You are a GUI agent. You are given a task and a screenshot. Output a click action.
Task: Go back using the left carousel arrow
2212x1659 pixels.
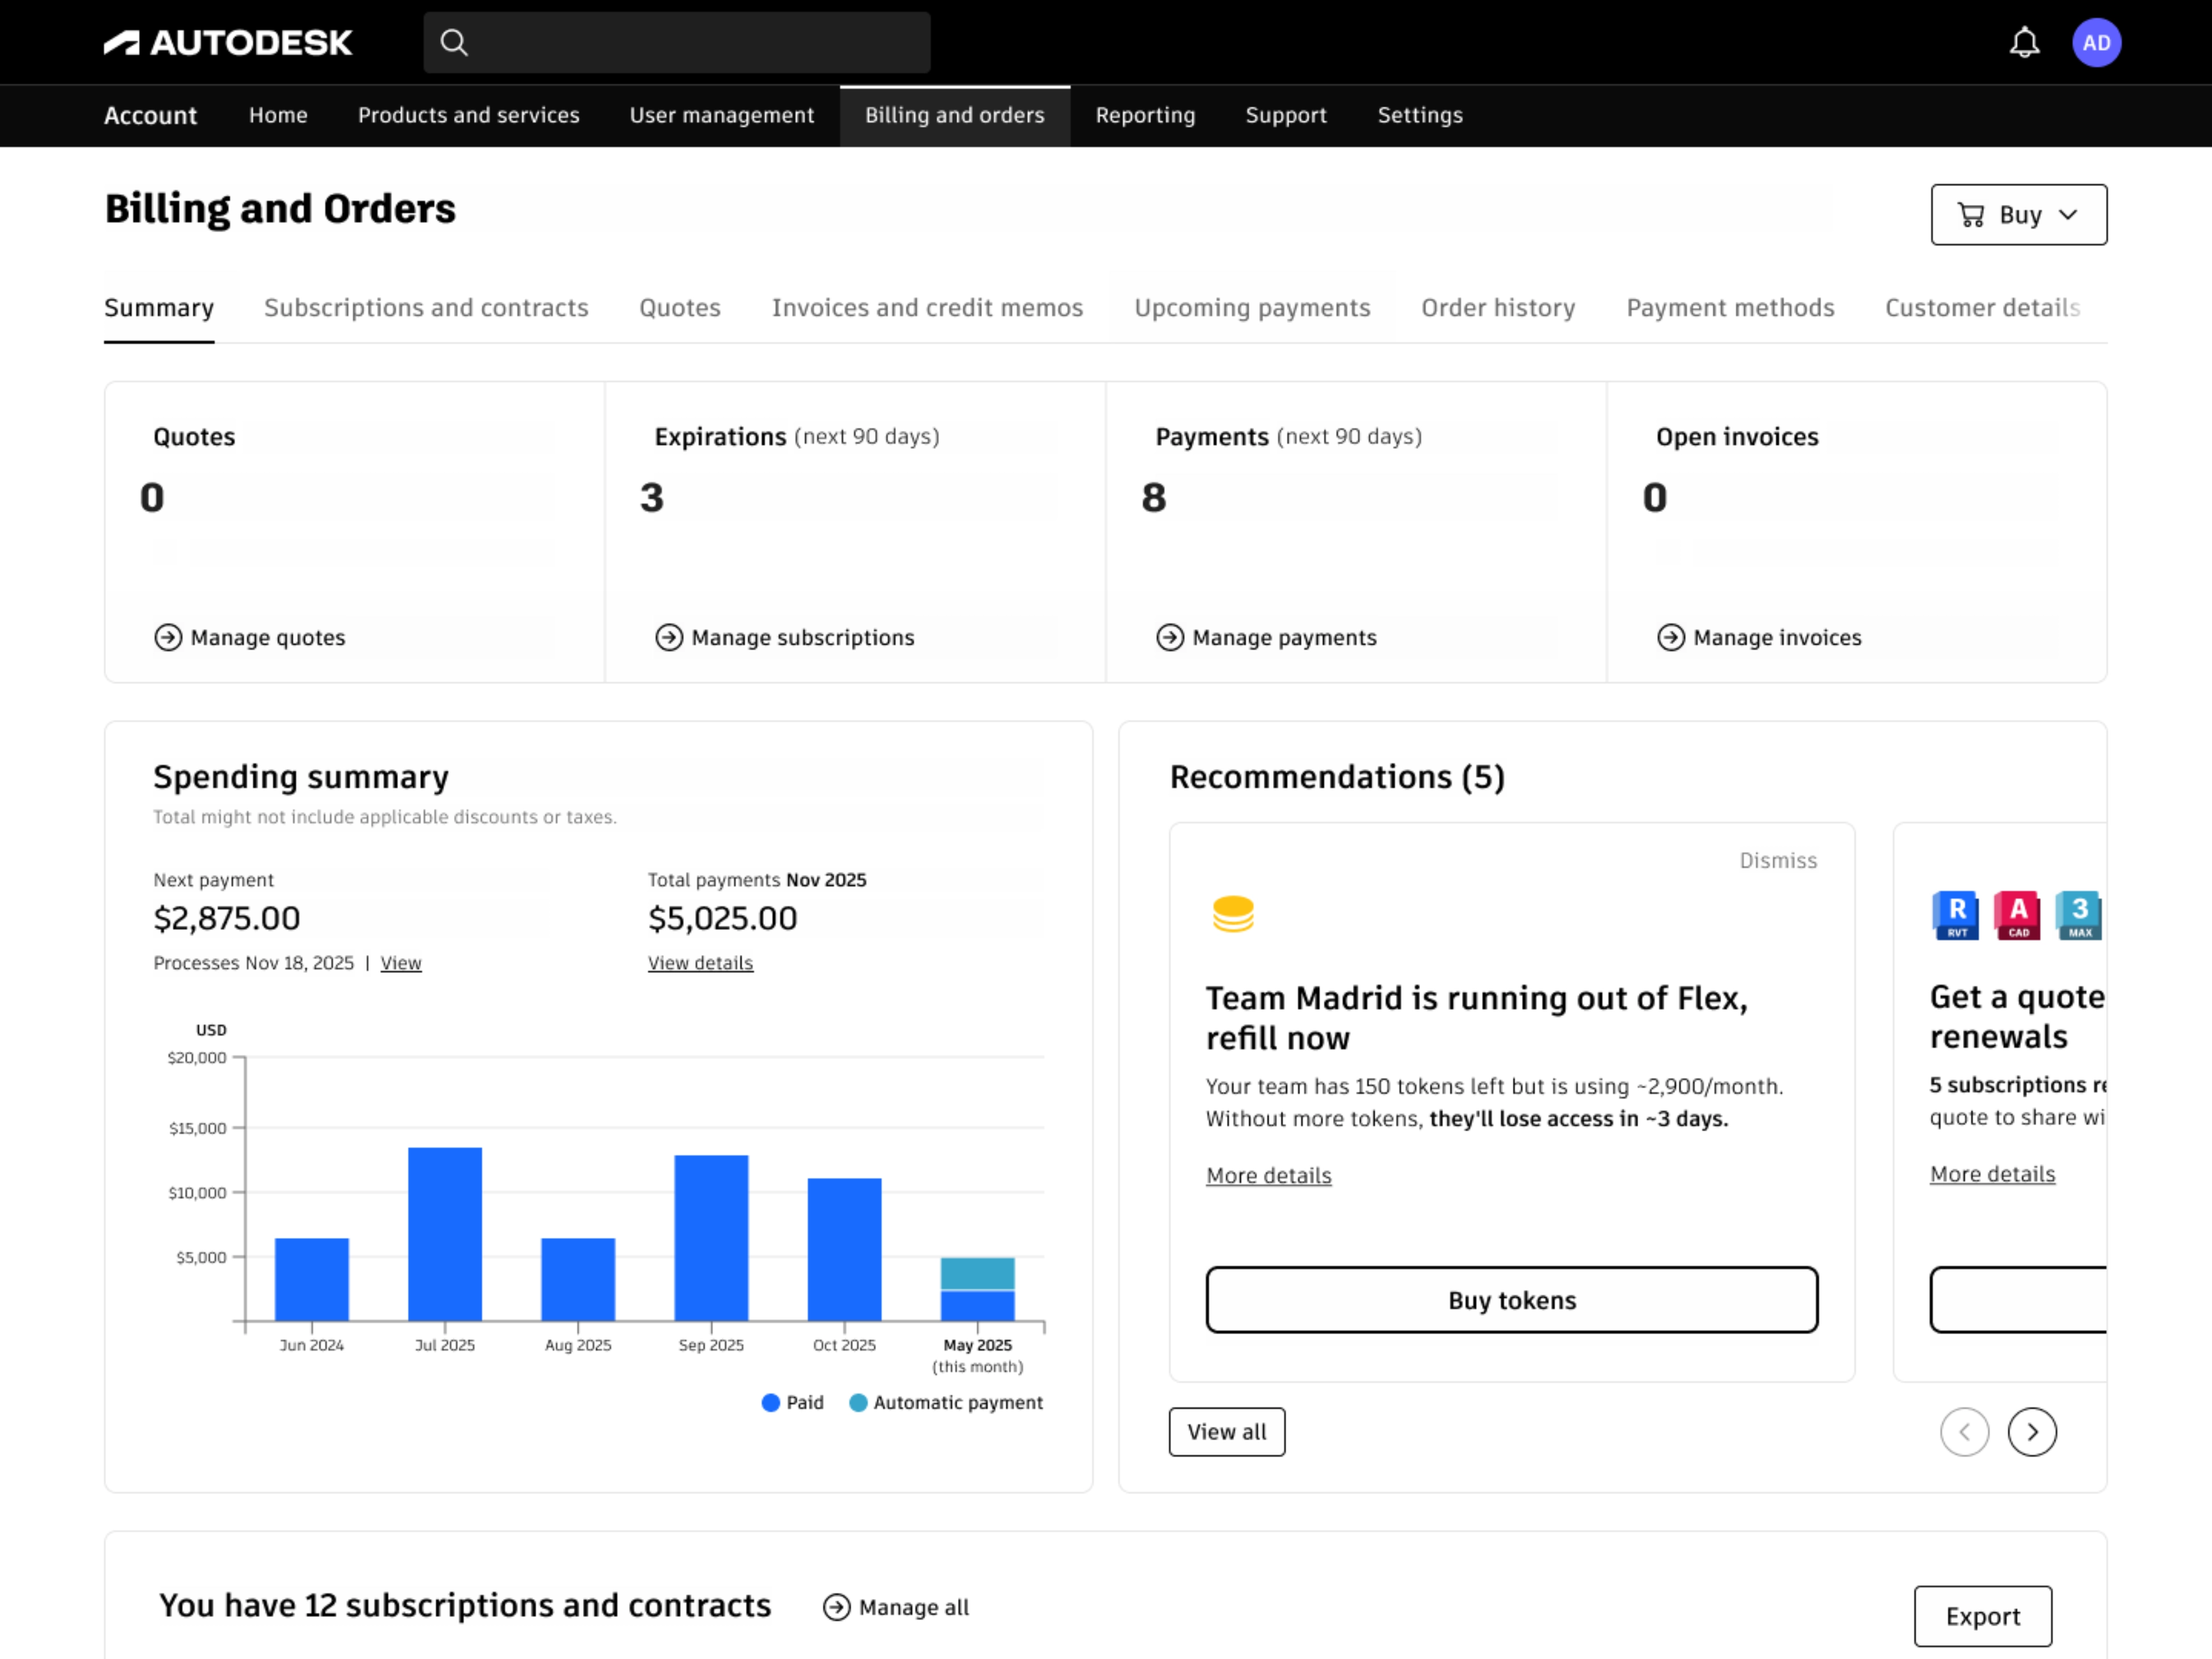pyautogui.click(x=1965, y=1432)
